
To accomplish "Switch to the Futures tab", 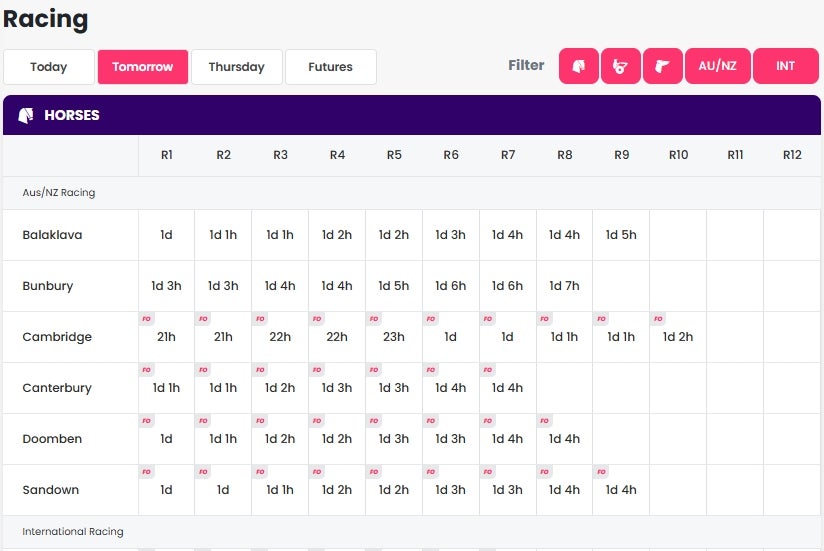I will point(331,67).
